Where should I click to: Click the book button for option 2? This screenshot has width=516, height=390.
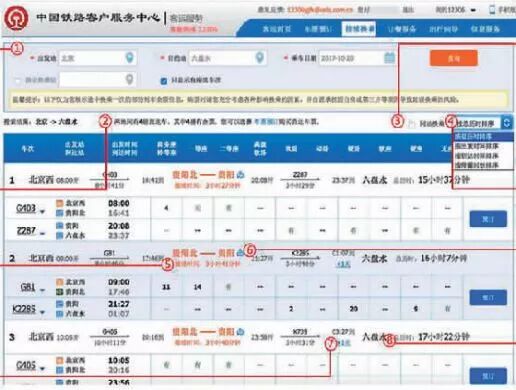tap(488, 297)
